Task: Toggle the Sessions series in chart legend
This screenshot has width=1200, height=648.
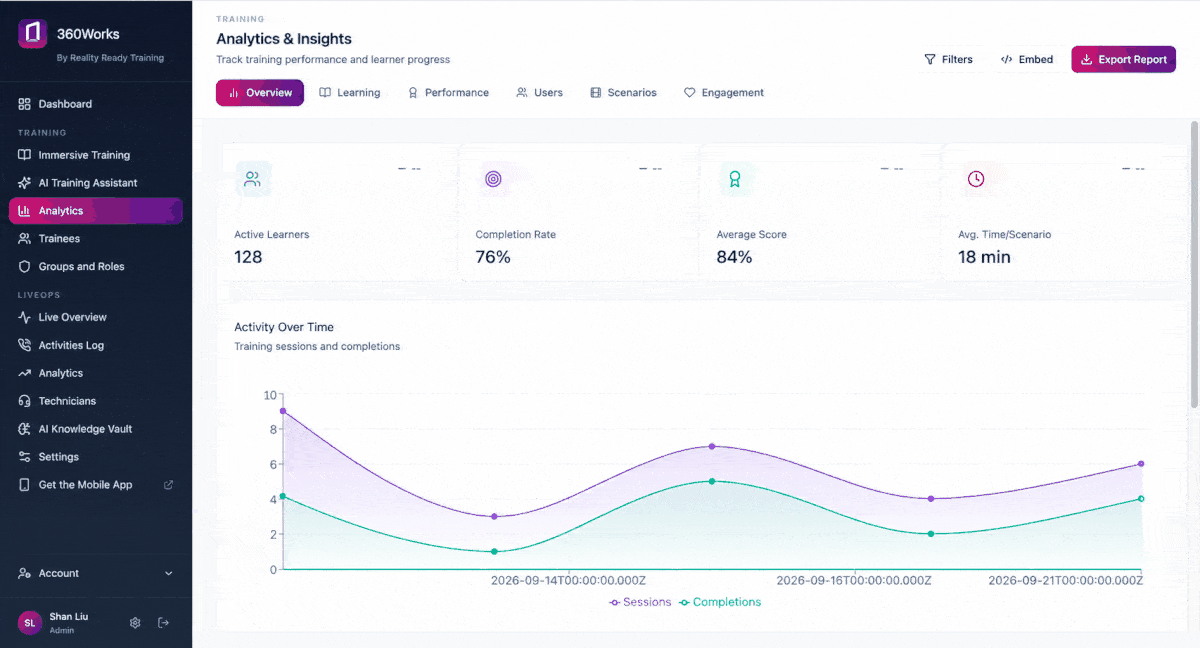Action: click(640, 602)
